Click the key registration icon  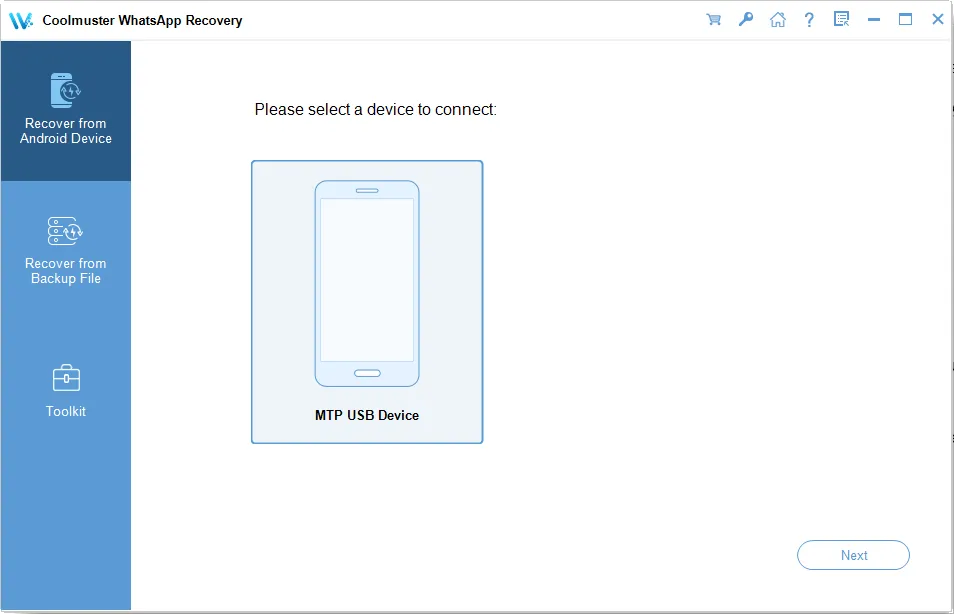tap(745, 20)
